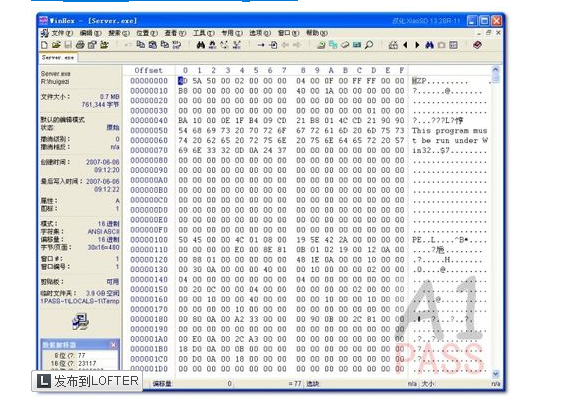Click the grayed Back navigation arrow
The height and width of the screenshot is (402, 572).
[x=285, y=45]
